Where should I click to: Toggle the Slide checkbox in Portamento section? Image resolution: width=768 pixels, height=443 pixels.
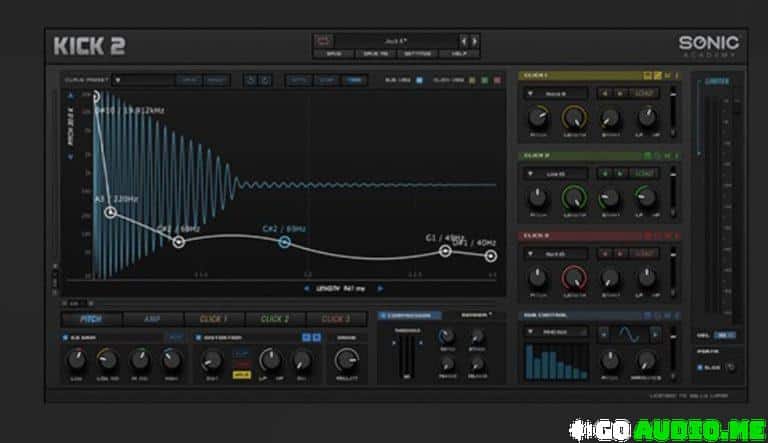click(x=700, y=367)
